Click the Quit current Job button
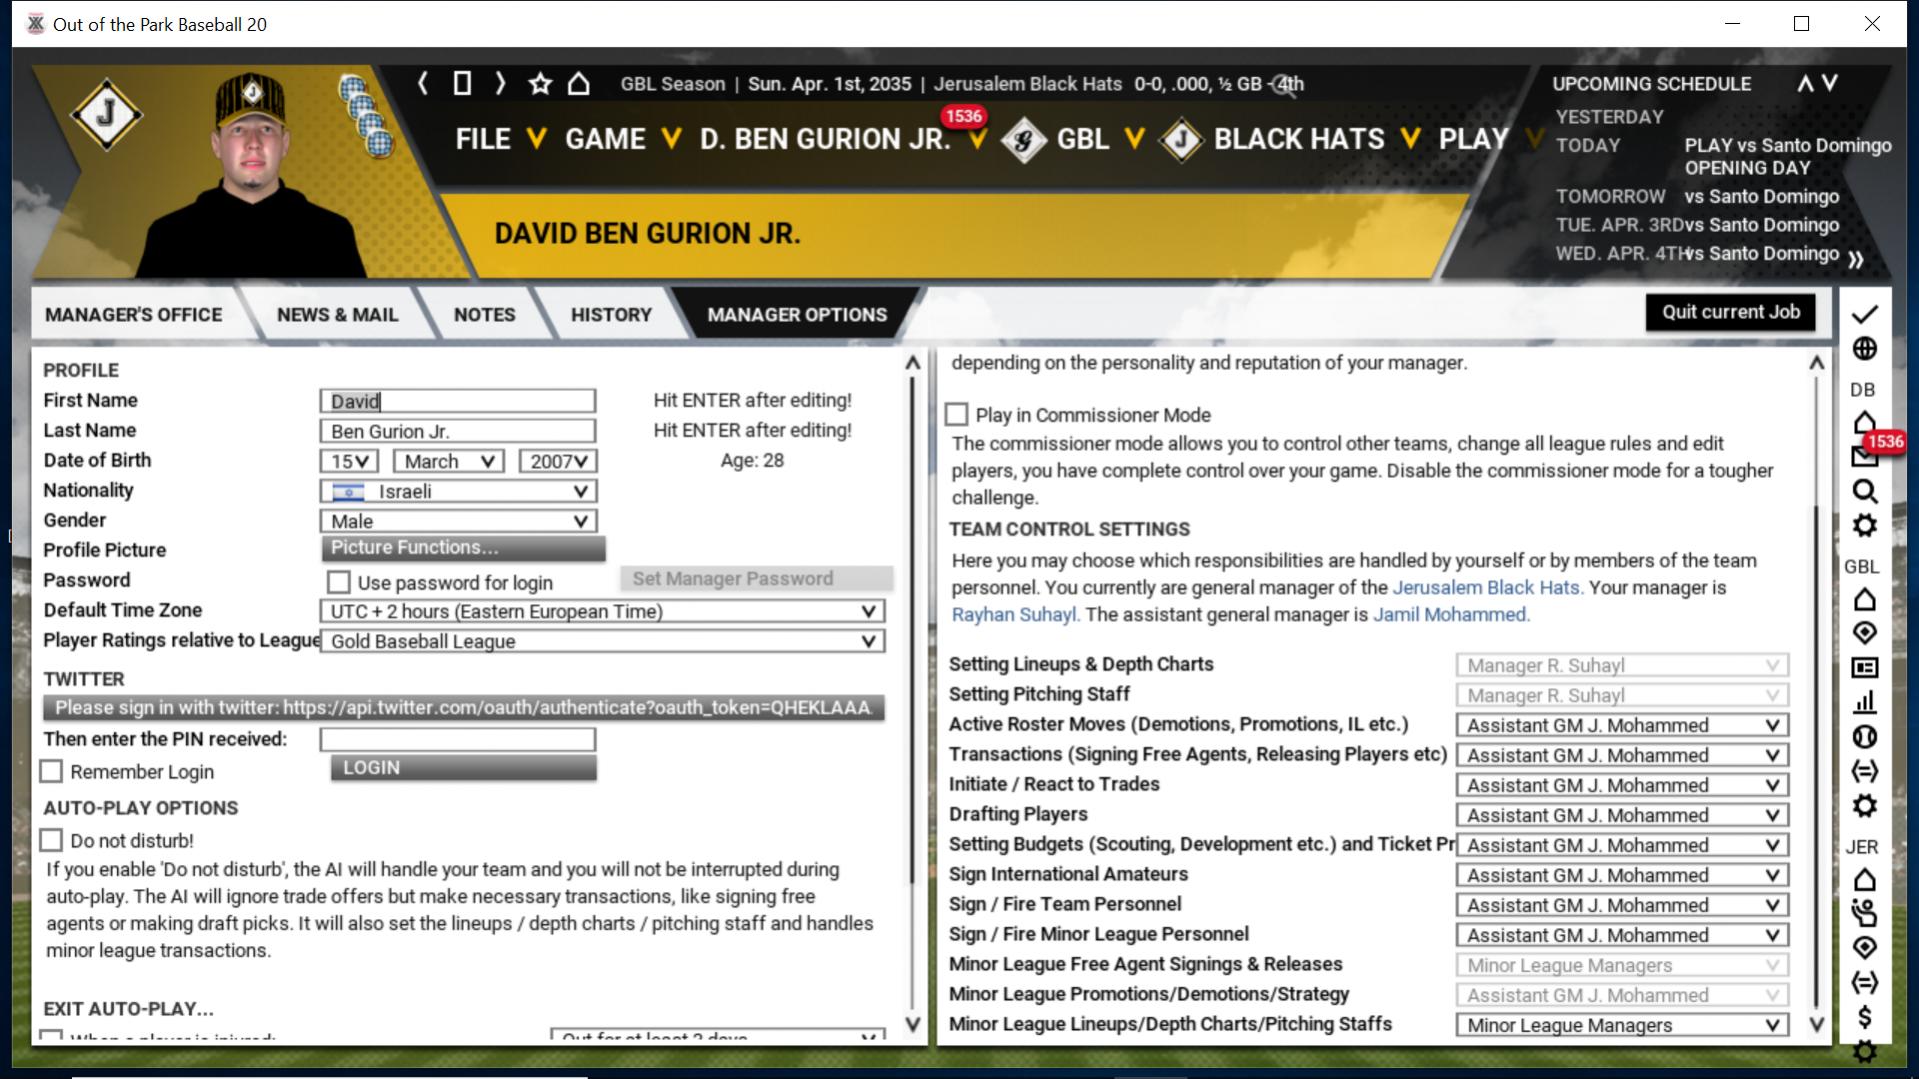1919x1079 pixels. [x=1731, y=312]
